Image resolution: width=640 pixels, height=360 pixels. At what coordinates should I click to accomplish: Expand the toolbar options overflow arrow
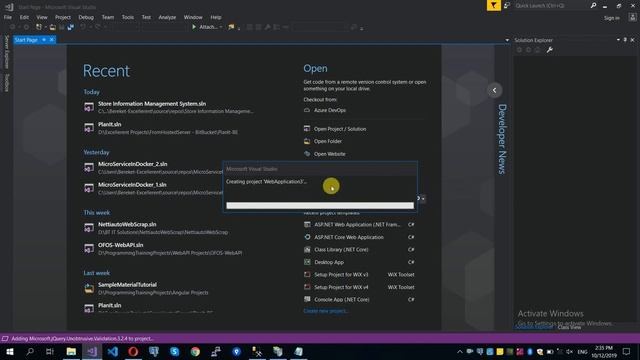(362, 28)
